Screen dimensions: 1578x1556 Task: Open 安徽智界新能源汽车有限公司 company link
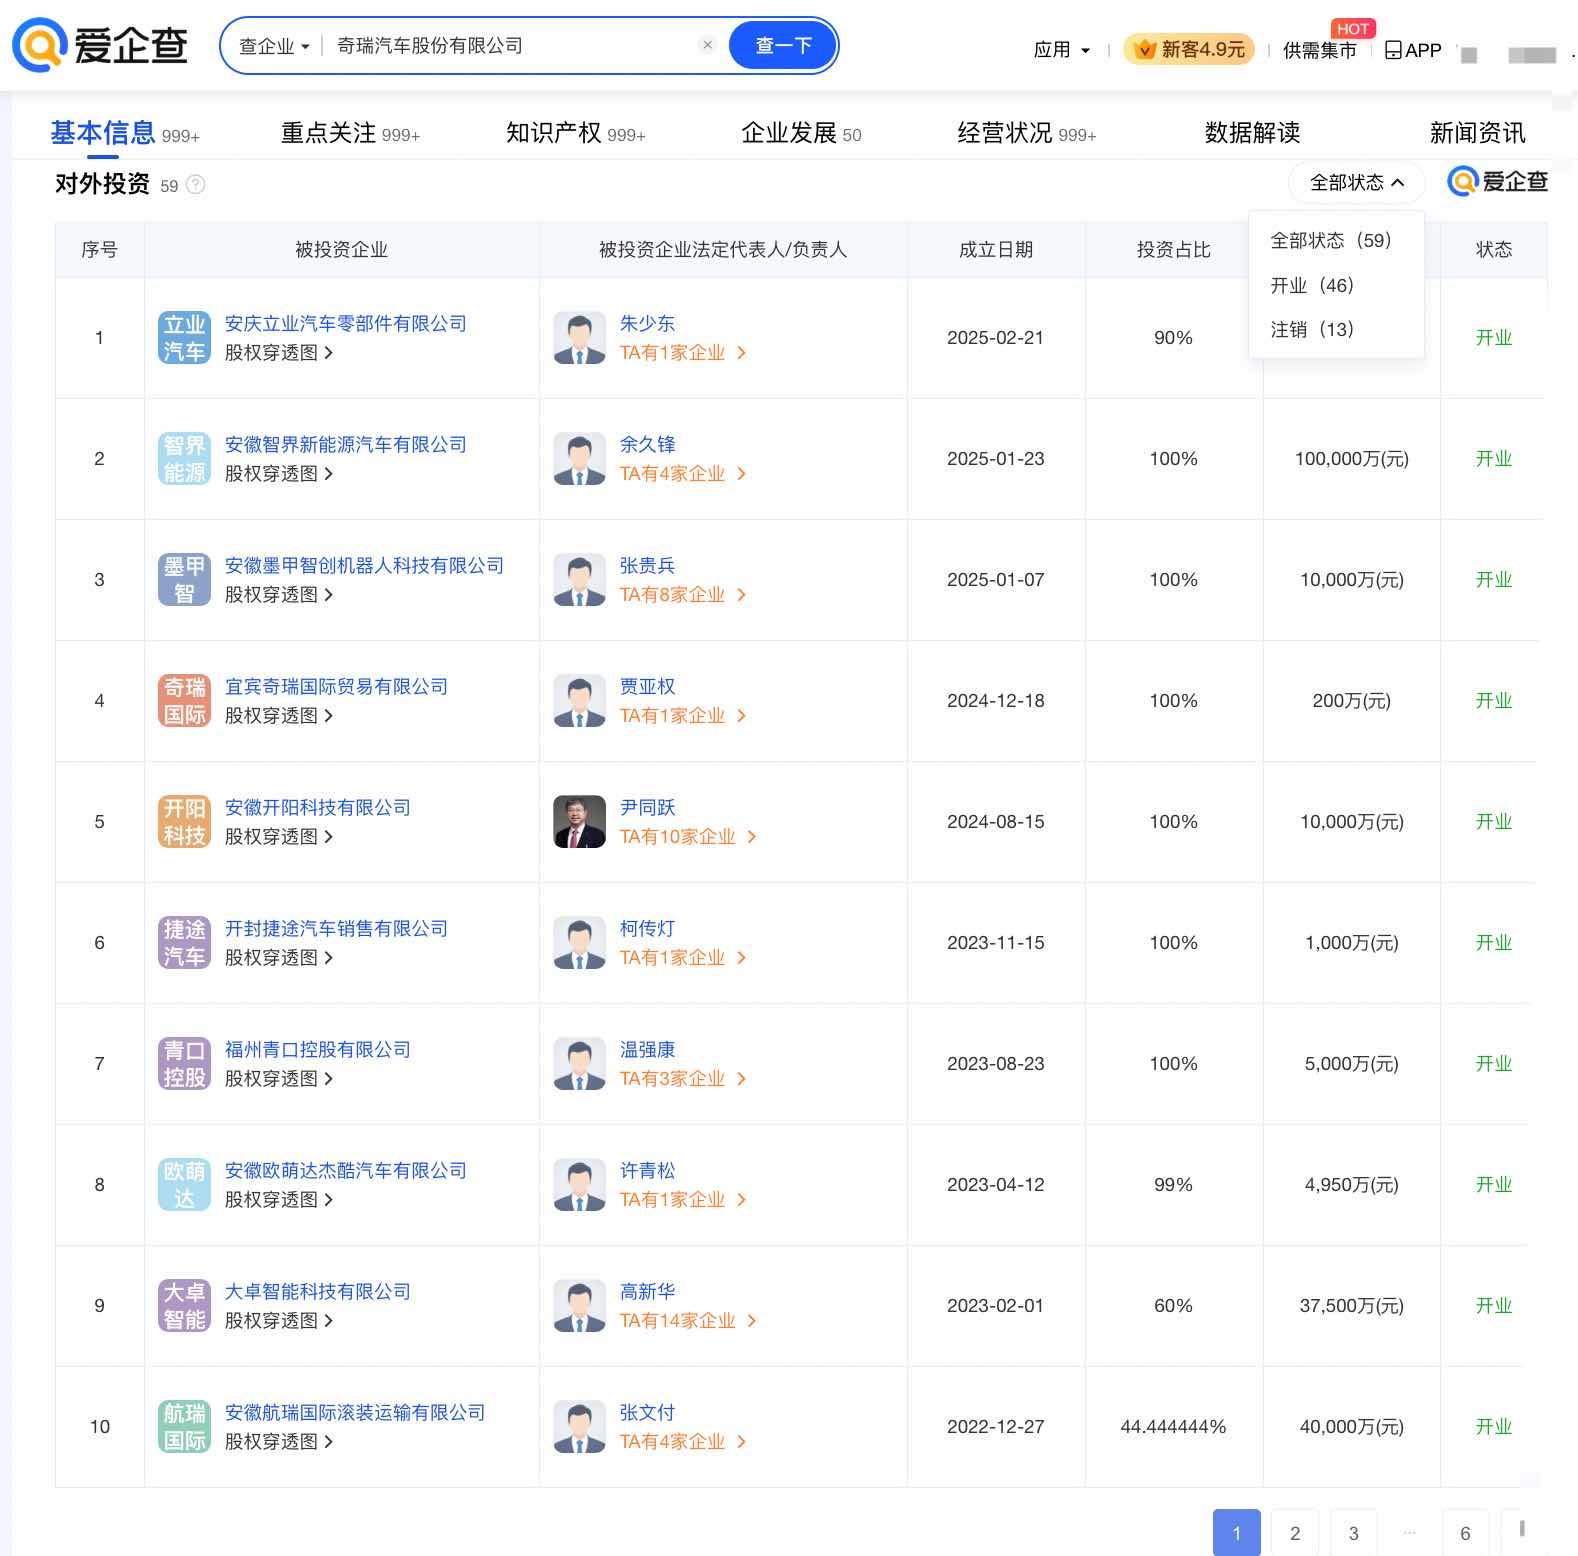click(345, 444)
